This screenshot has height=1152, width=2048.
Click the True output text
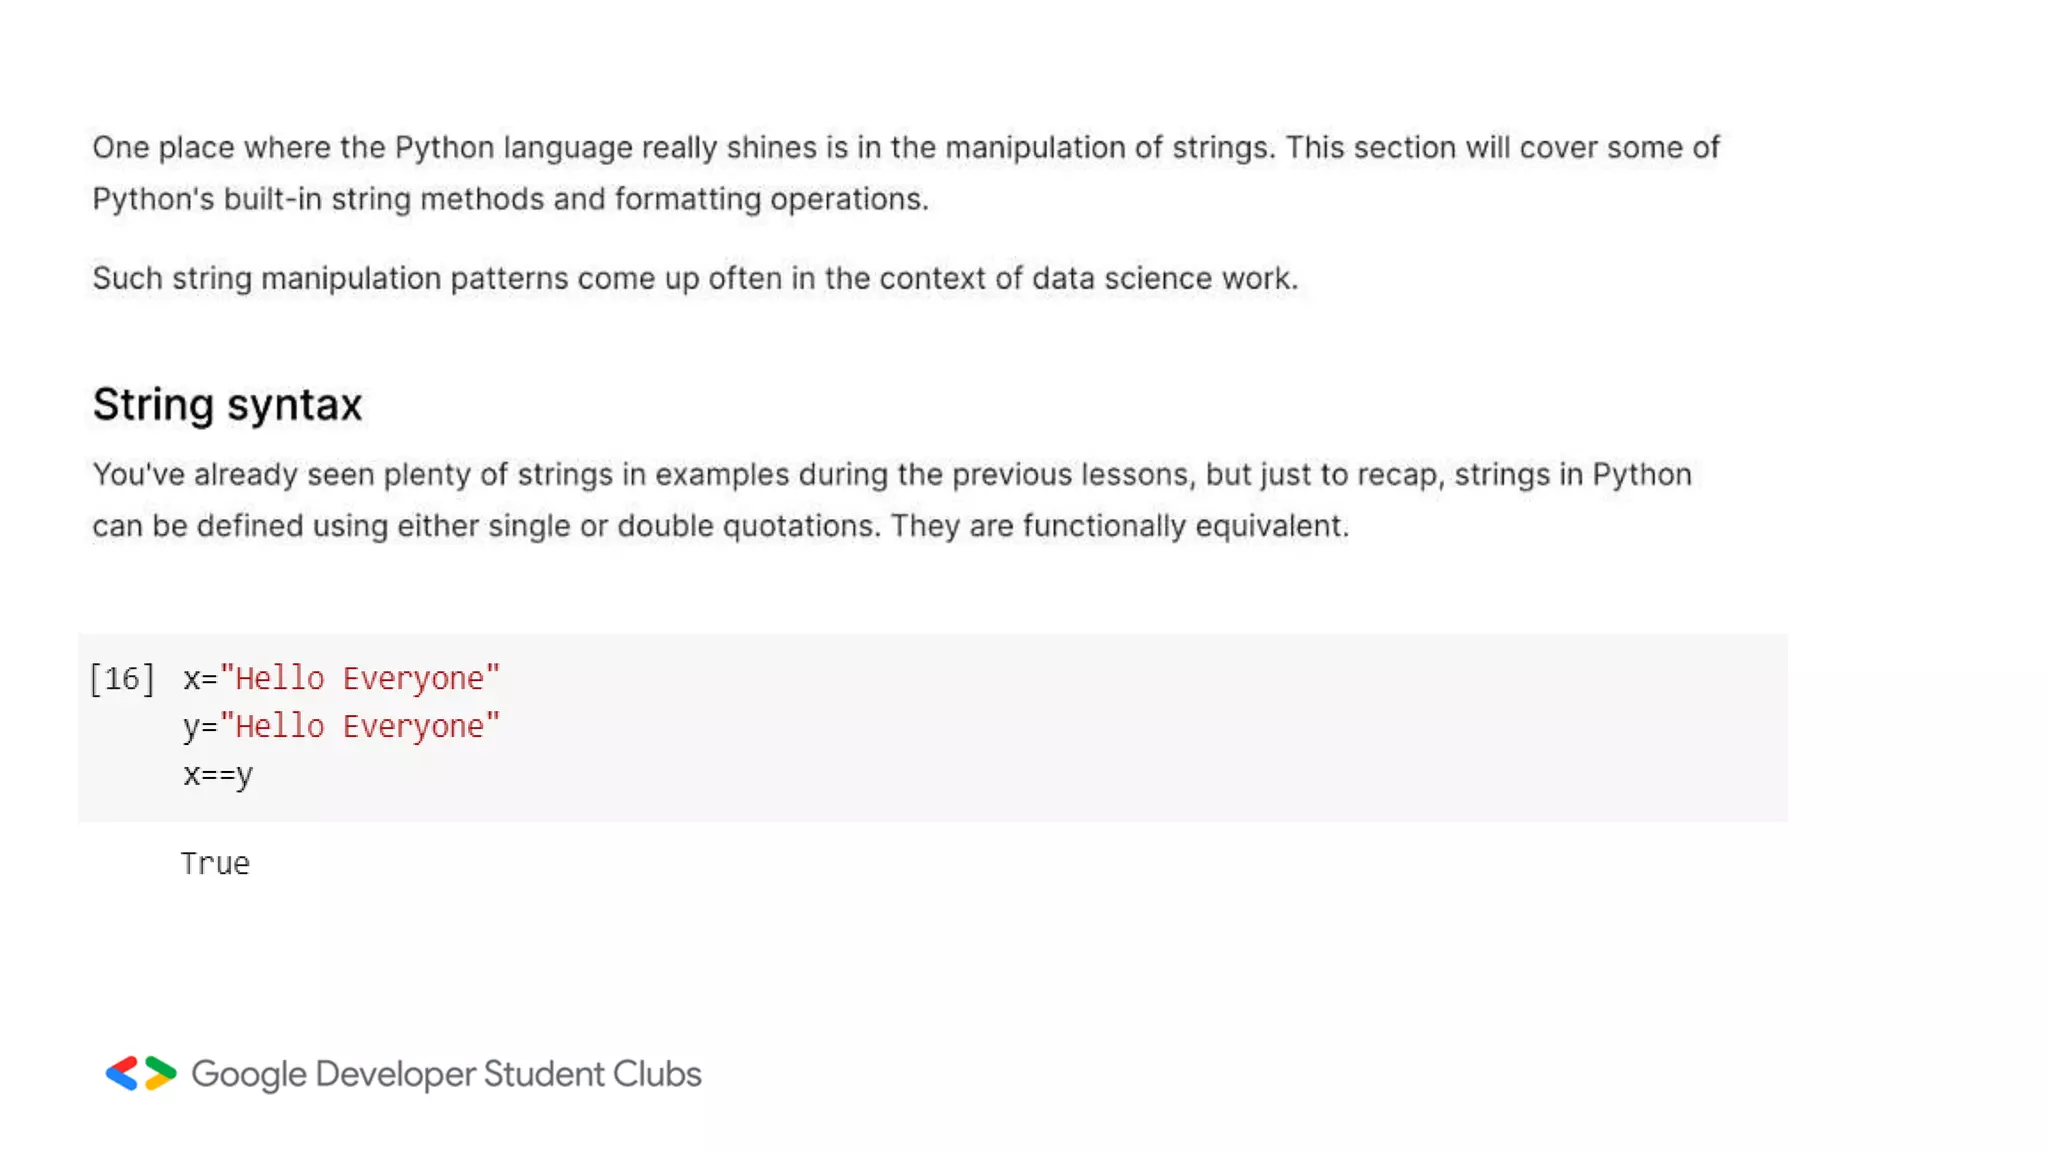pyautogui.click(x=215, y=864)
